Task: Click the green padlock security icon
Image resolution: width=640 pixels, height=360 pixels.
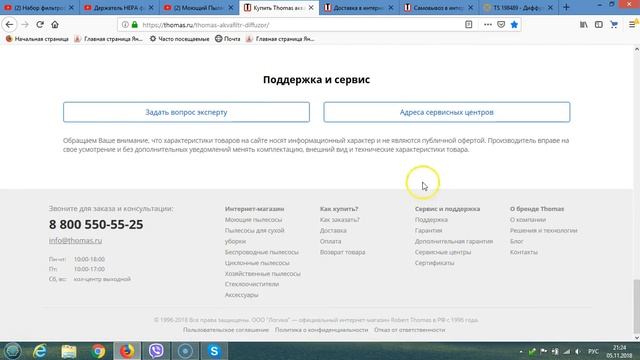Action: point(135,25)
